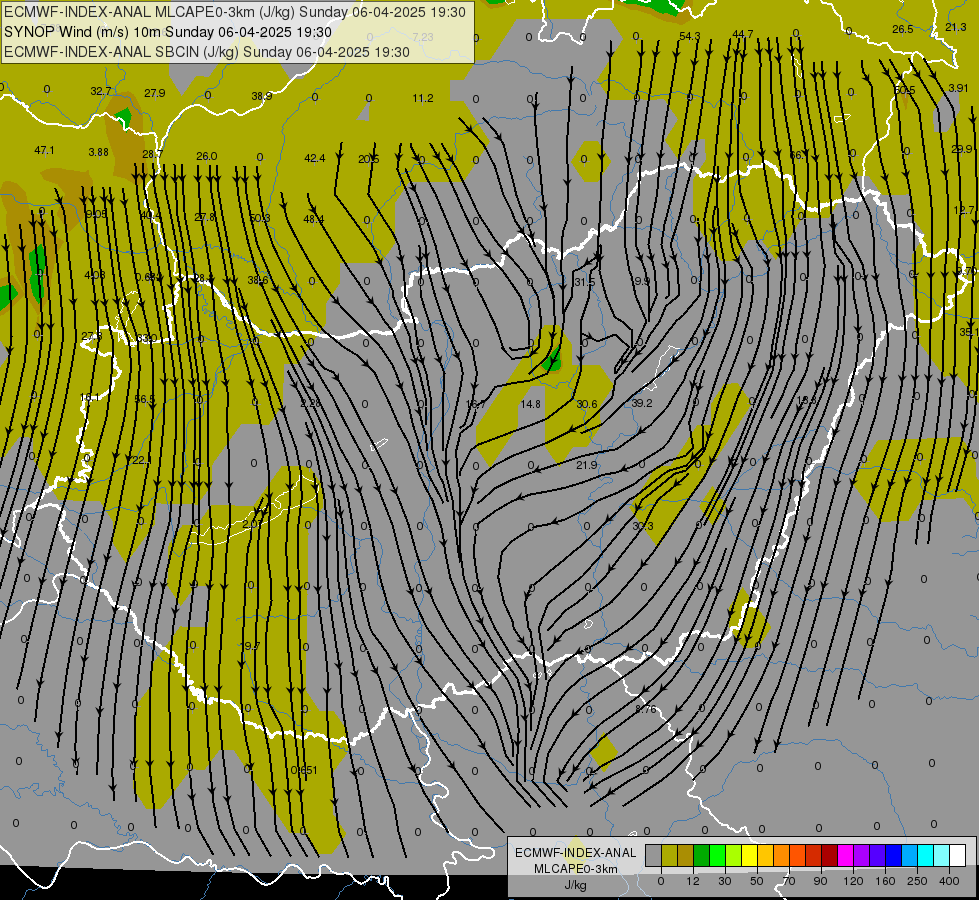Click the legend tick label 120

coord(853,881)
